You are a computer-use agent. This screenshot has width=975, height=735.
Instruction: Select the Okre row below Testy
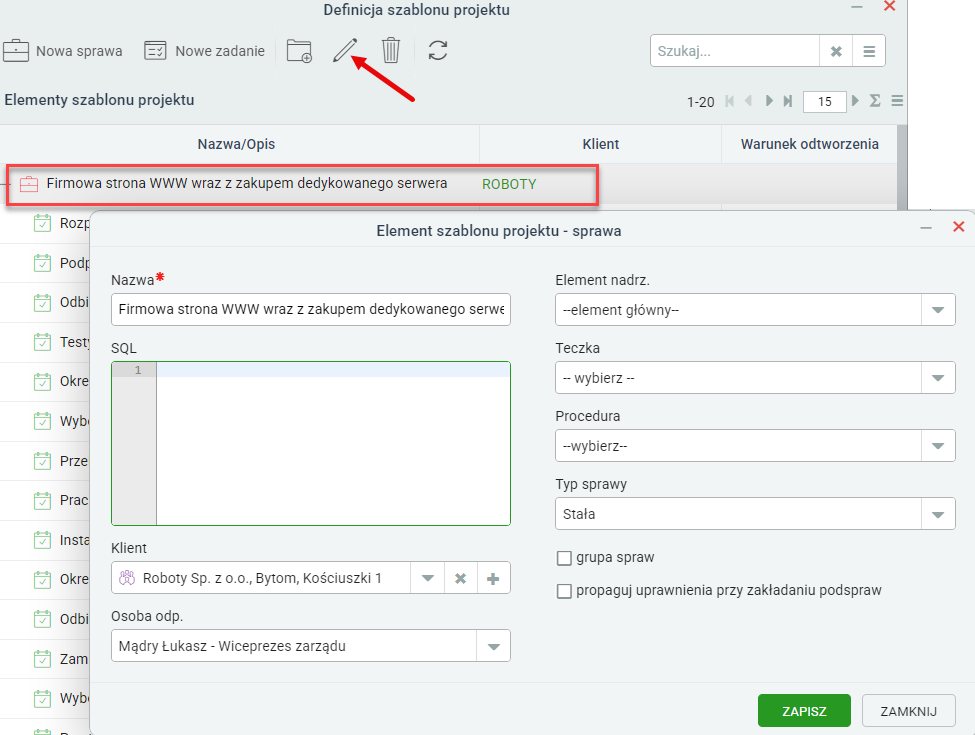coord(45,382)
